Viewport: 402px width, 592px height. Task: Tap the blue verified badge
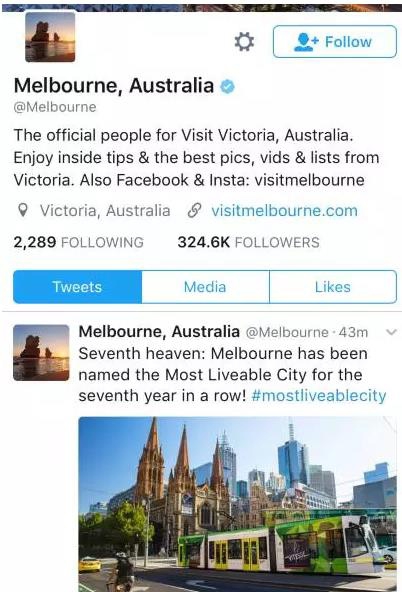click(227, 86)
